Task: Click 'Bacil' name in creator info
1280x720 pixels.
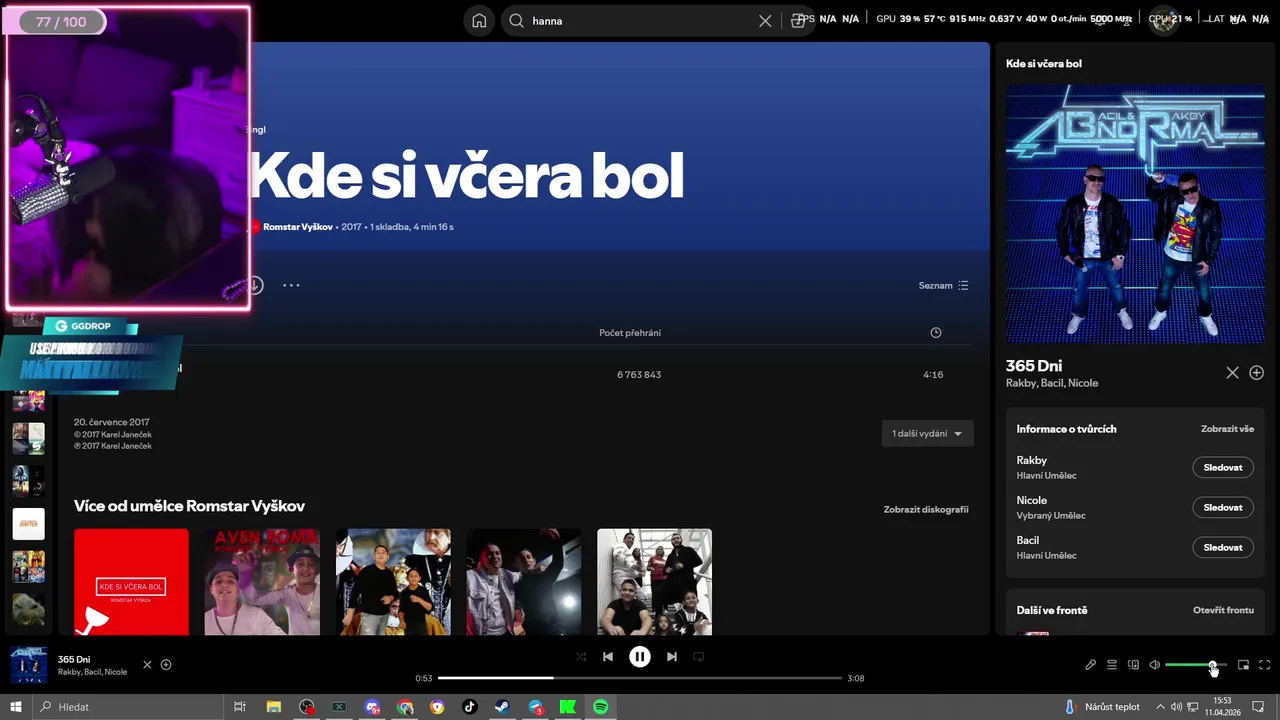Action: pyautogui.click(x=1028, y=540)
